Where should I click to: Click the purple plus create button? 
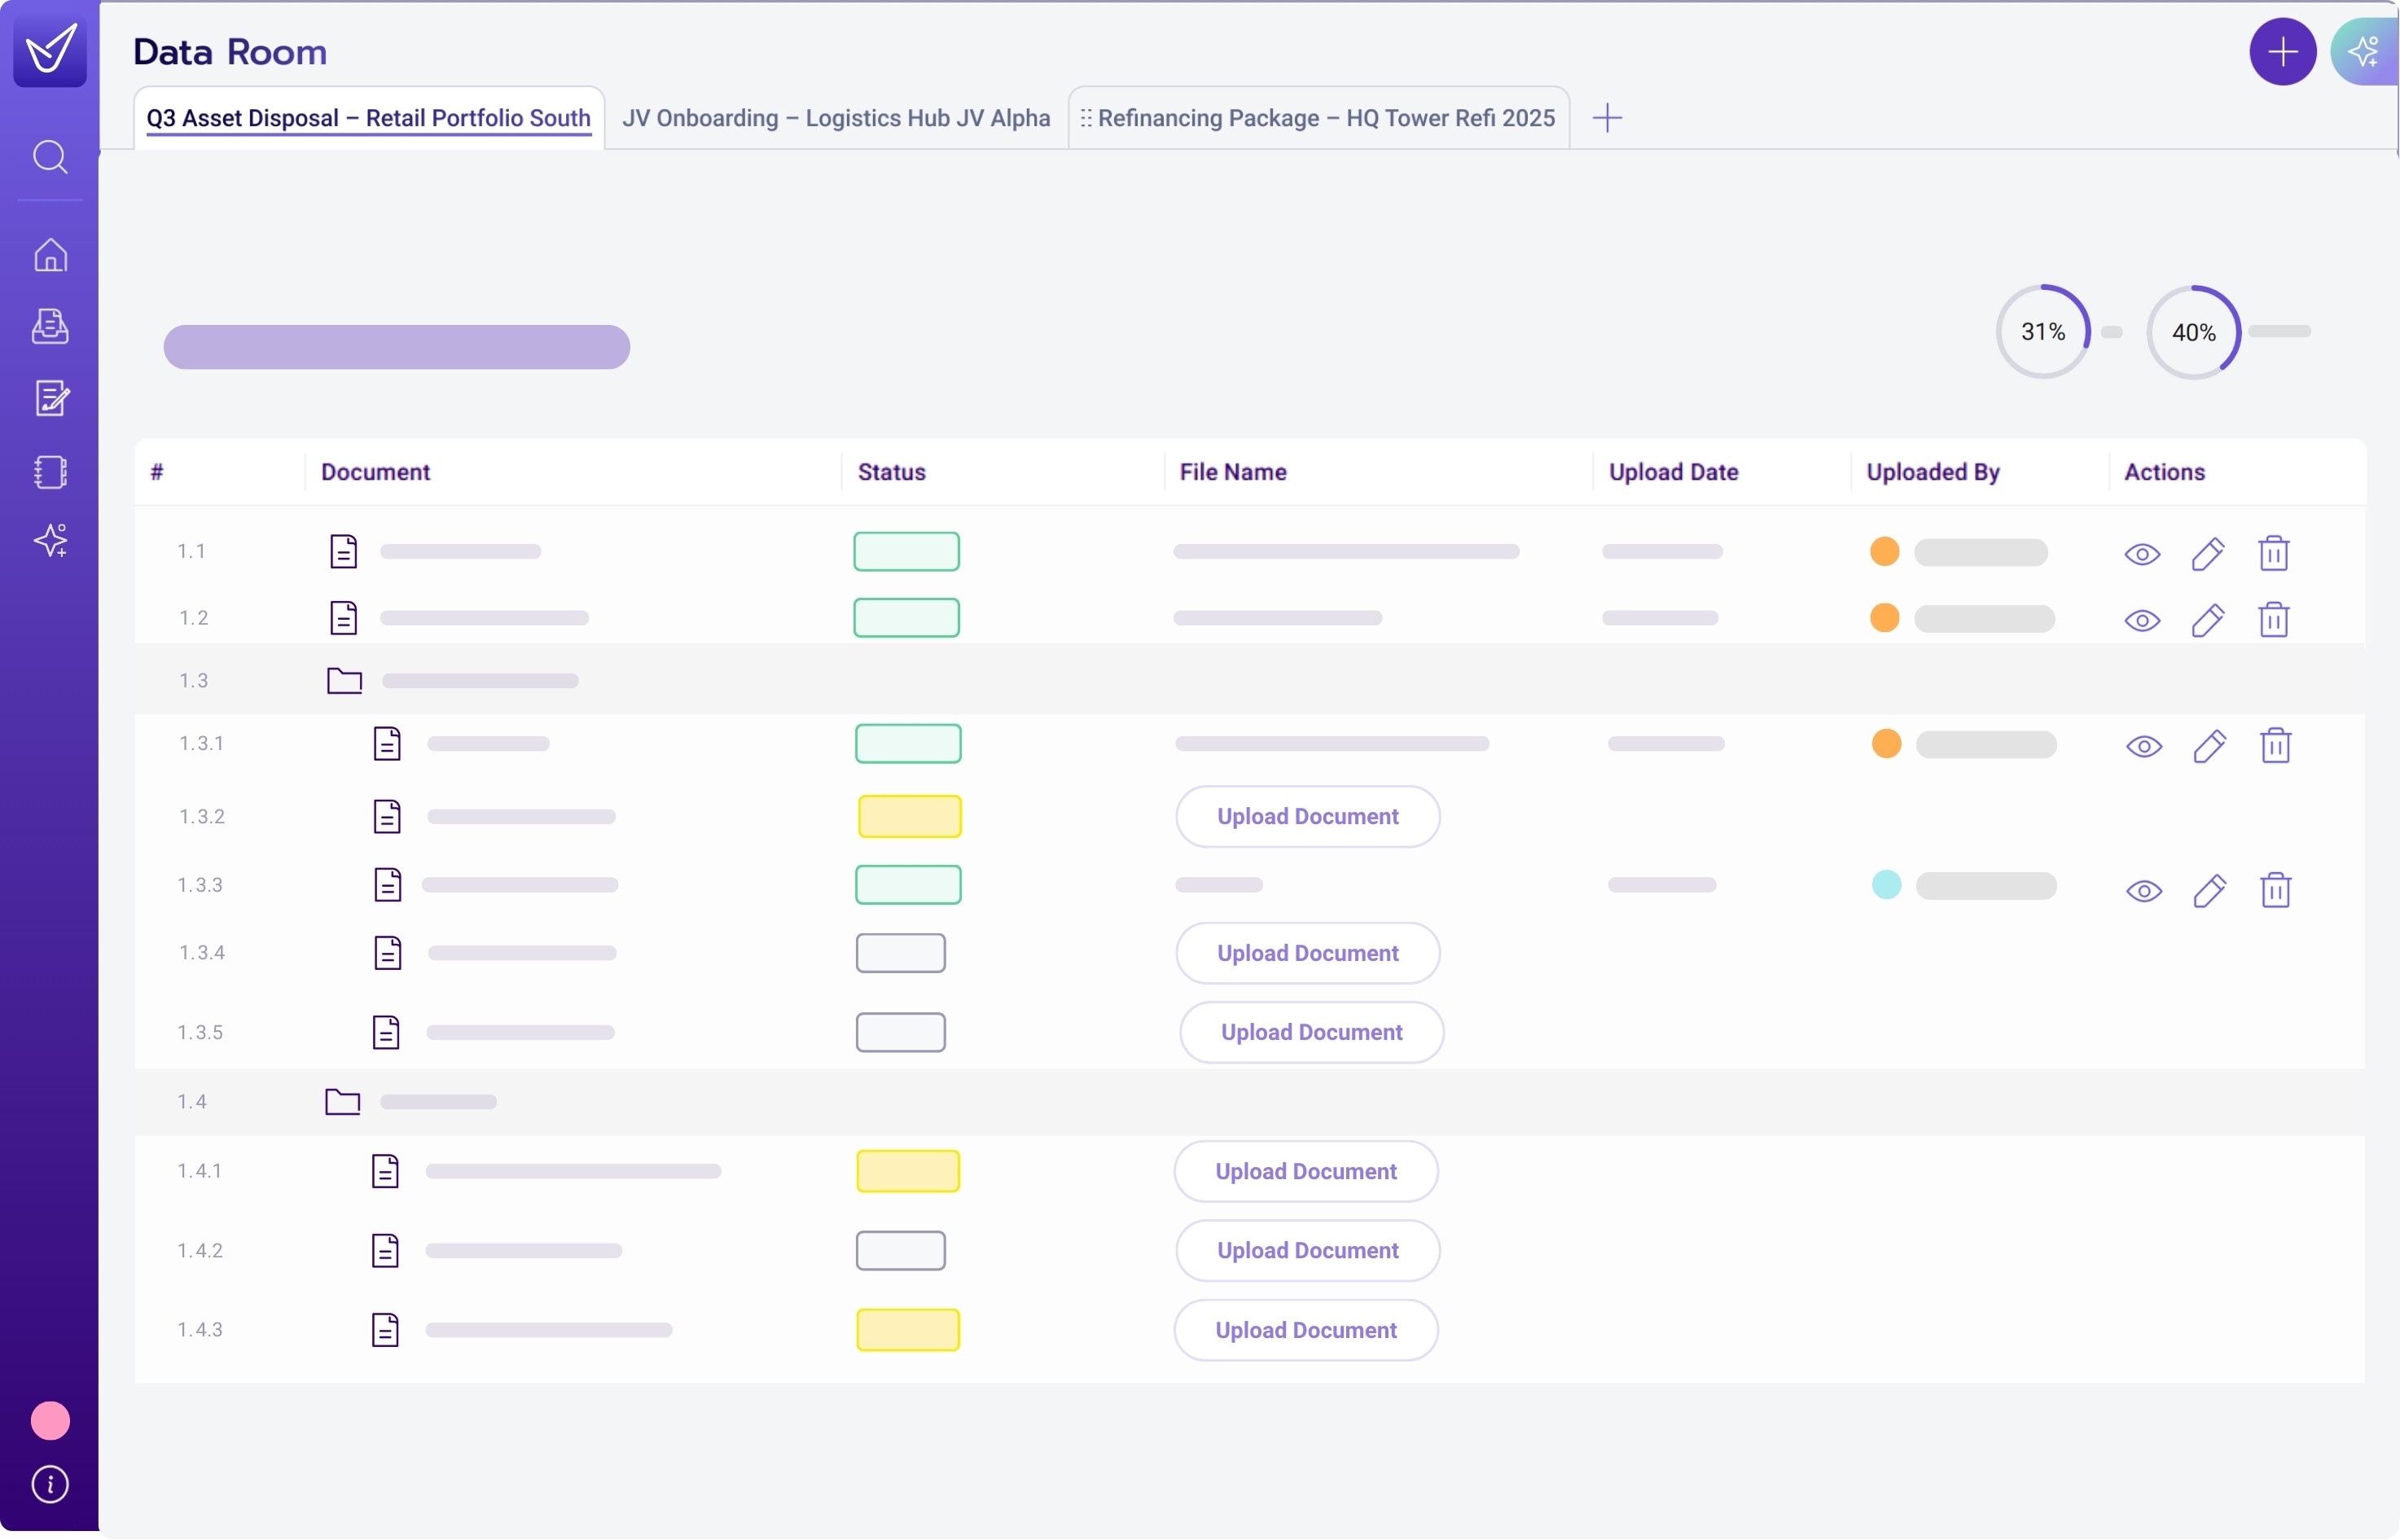click(2282, 52)
